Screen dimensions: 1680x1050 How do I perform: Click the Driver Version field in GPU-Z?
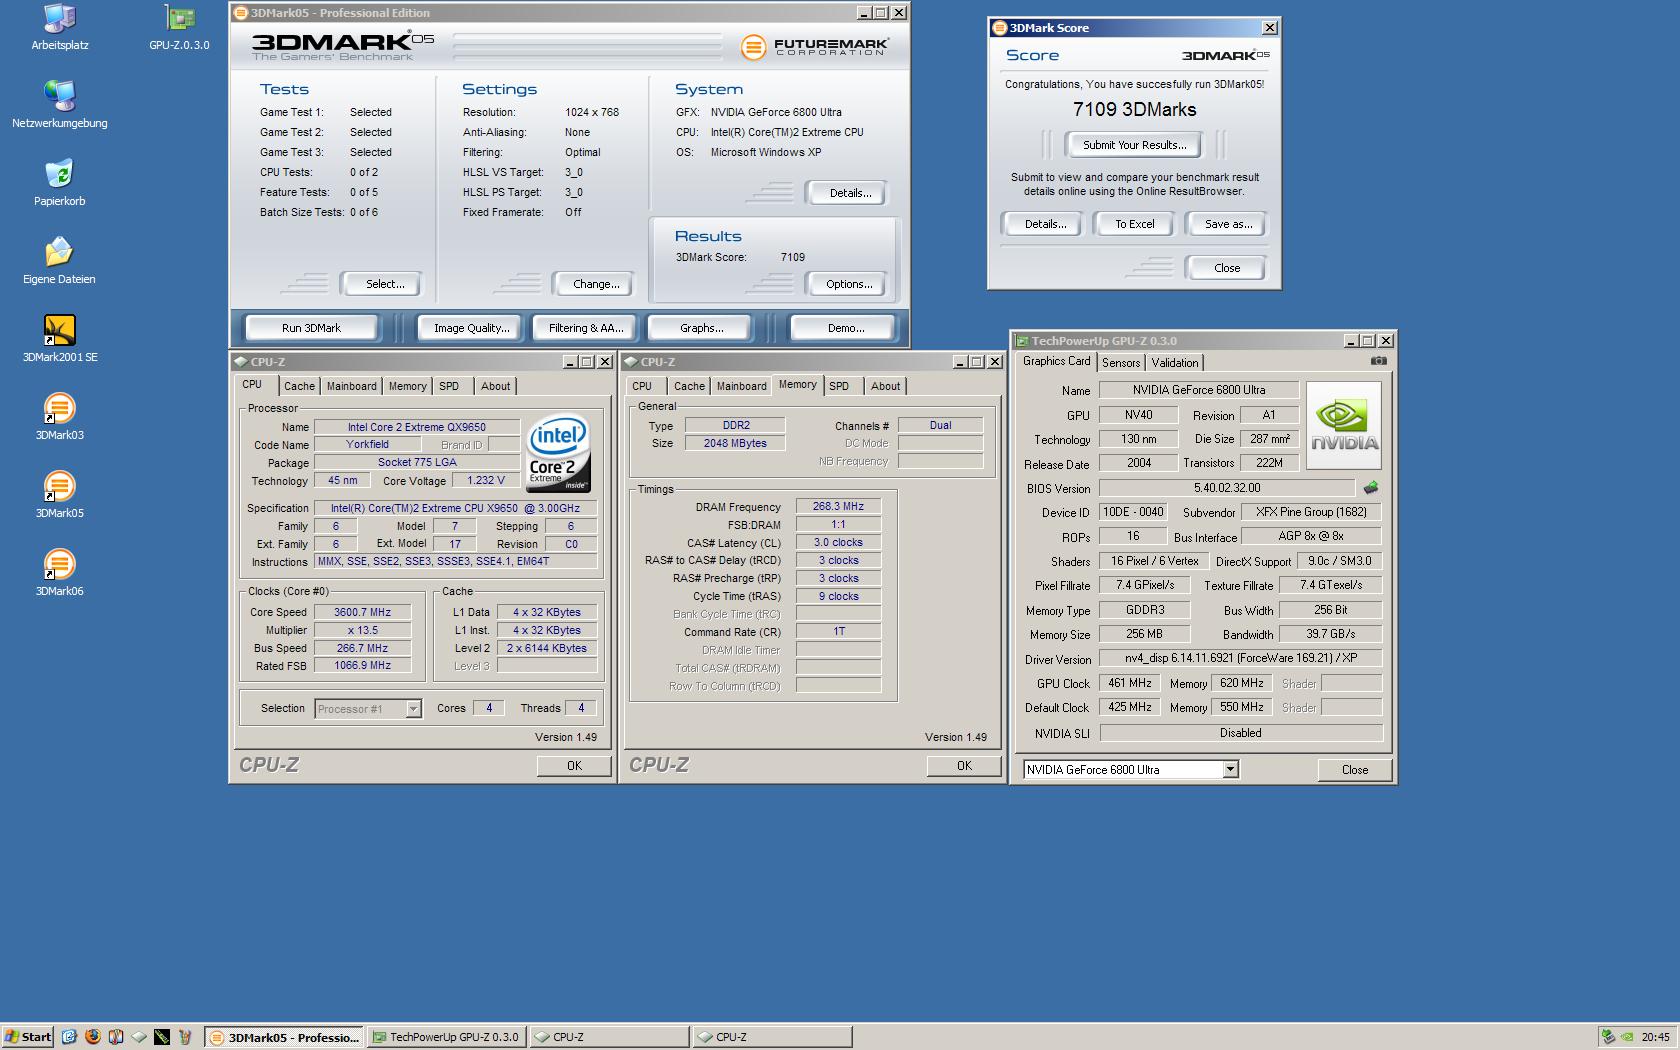point(1240,659)
